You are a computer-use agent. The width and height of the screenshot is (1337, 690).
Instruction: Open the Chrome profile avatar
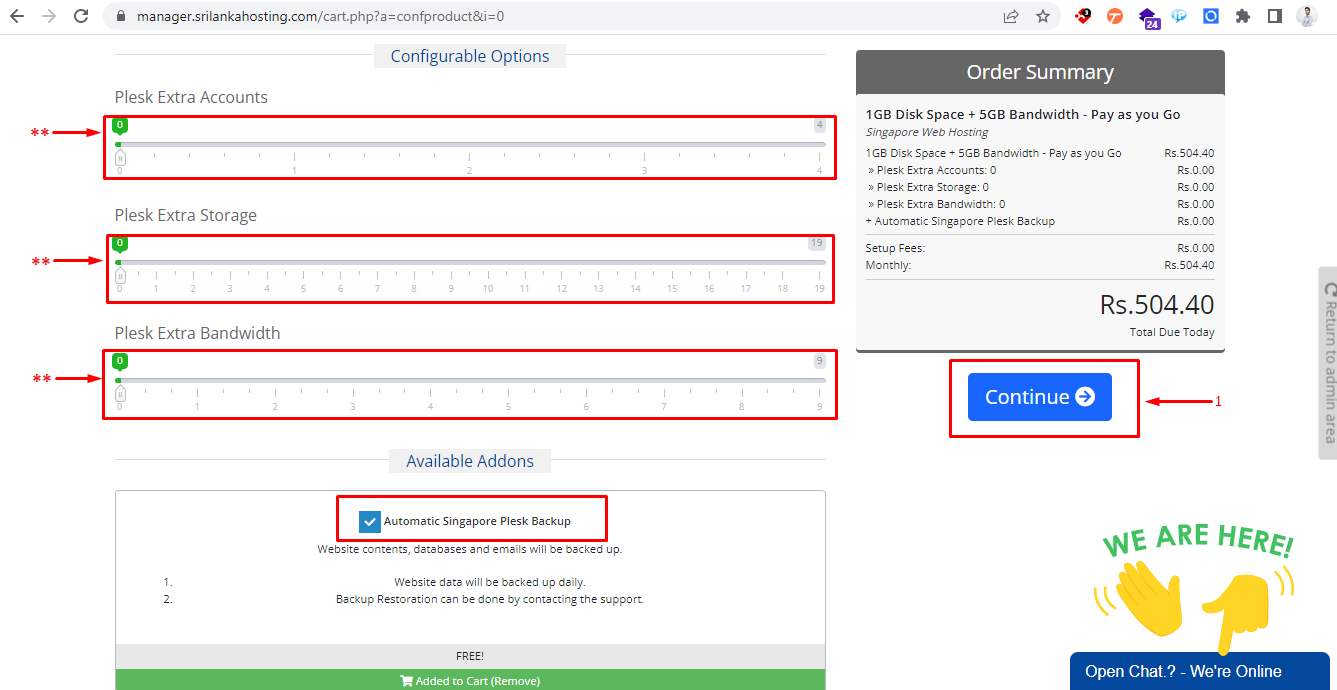pyautogui.click(x=1306, y=16)
